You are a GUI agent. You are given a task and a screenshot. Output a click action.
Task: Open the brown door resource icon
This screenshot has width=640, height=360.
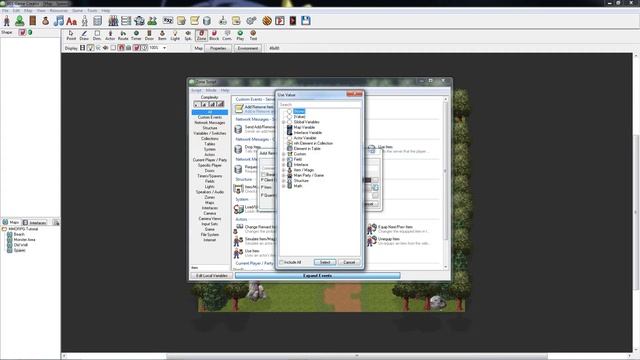[x=33, y=20]
